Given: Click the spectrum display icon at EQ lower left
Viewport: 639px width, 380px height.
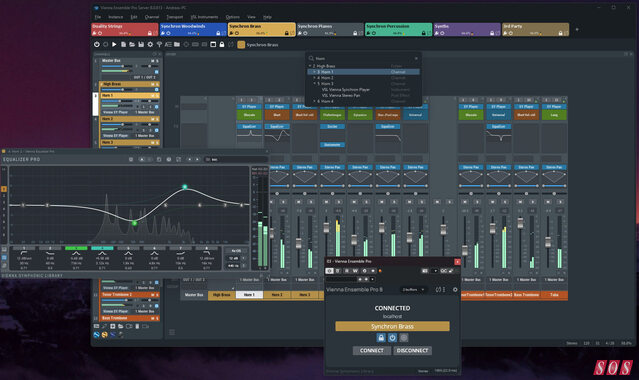Looking at the screenshot, I should click(4, 258).
